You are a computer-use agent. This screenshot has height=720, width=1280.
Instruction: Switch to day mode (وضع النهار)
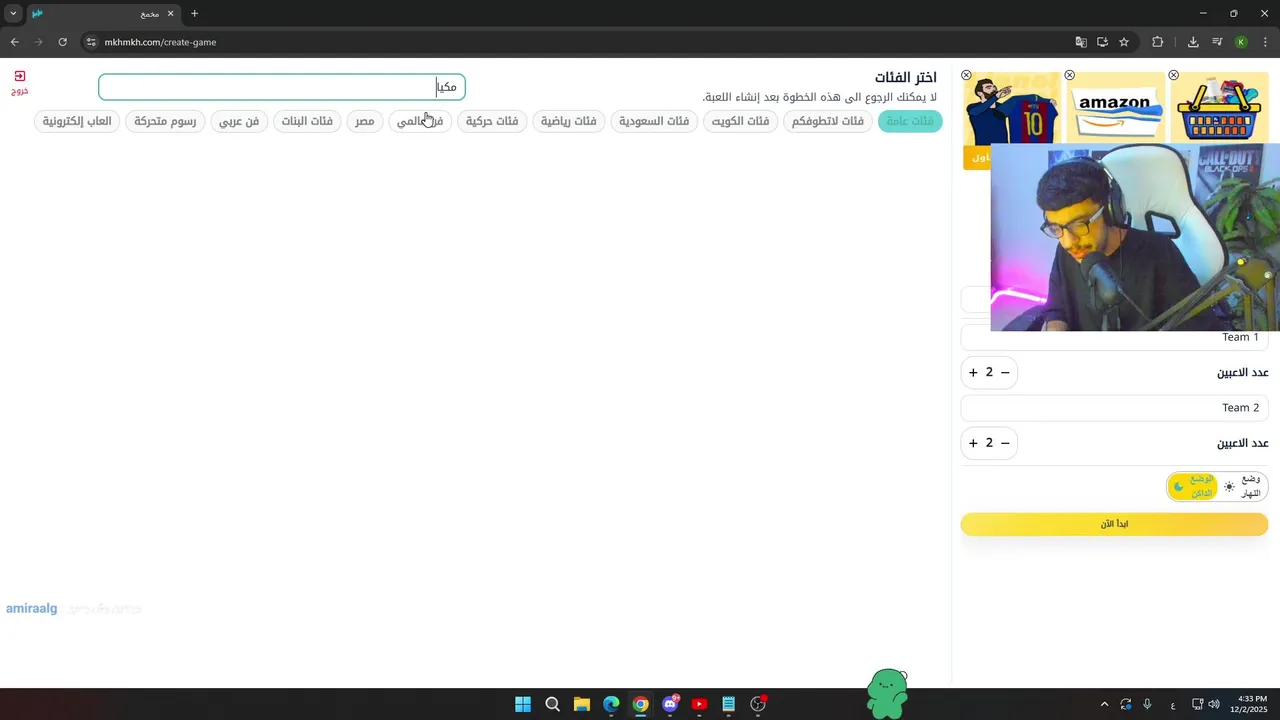pyautogui.click(x=1243, y=487)
